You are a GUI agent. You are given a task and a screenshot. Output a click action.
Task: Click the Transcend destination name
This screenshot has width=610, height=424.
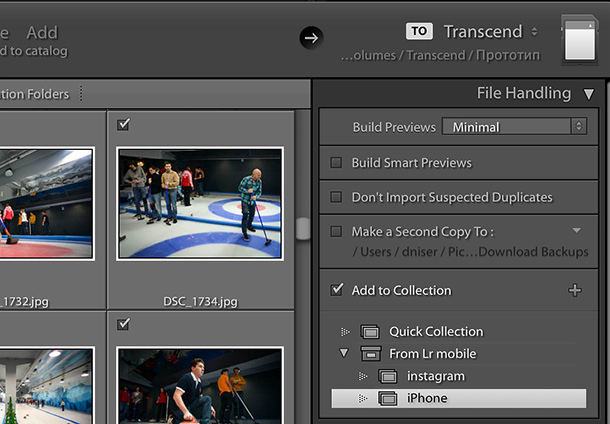tap(483, 32)
